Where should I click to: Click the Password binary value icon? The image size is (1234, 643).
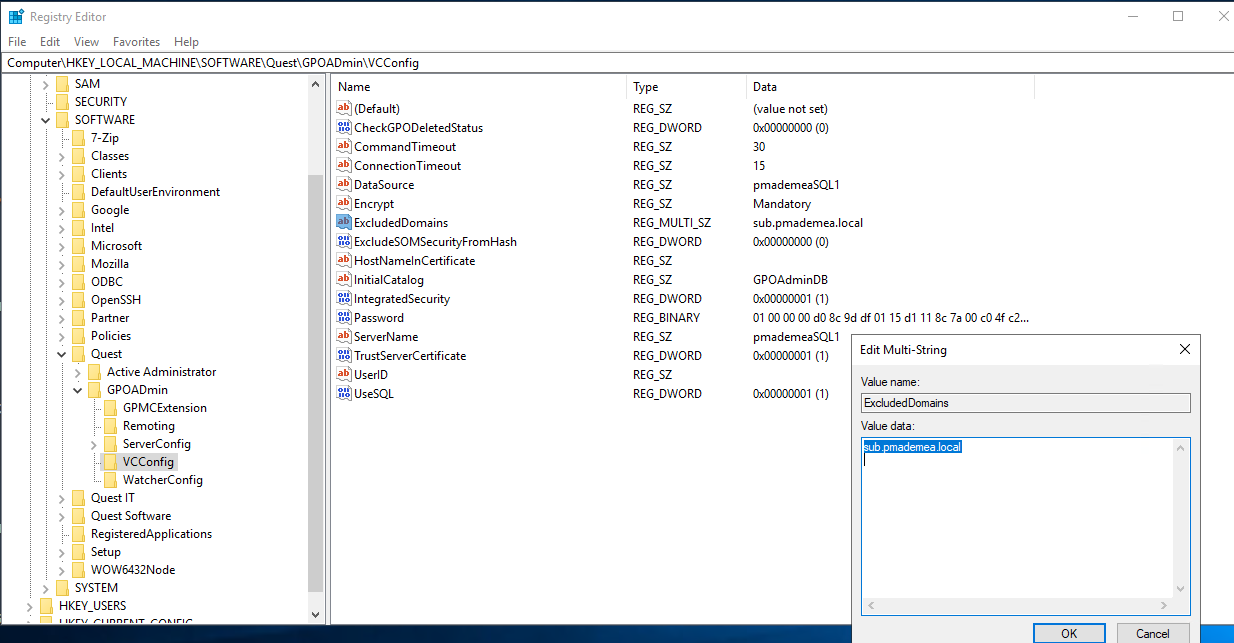[344, 318]
